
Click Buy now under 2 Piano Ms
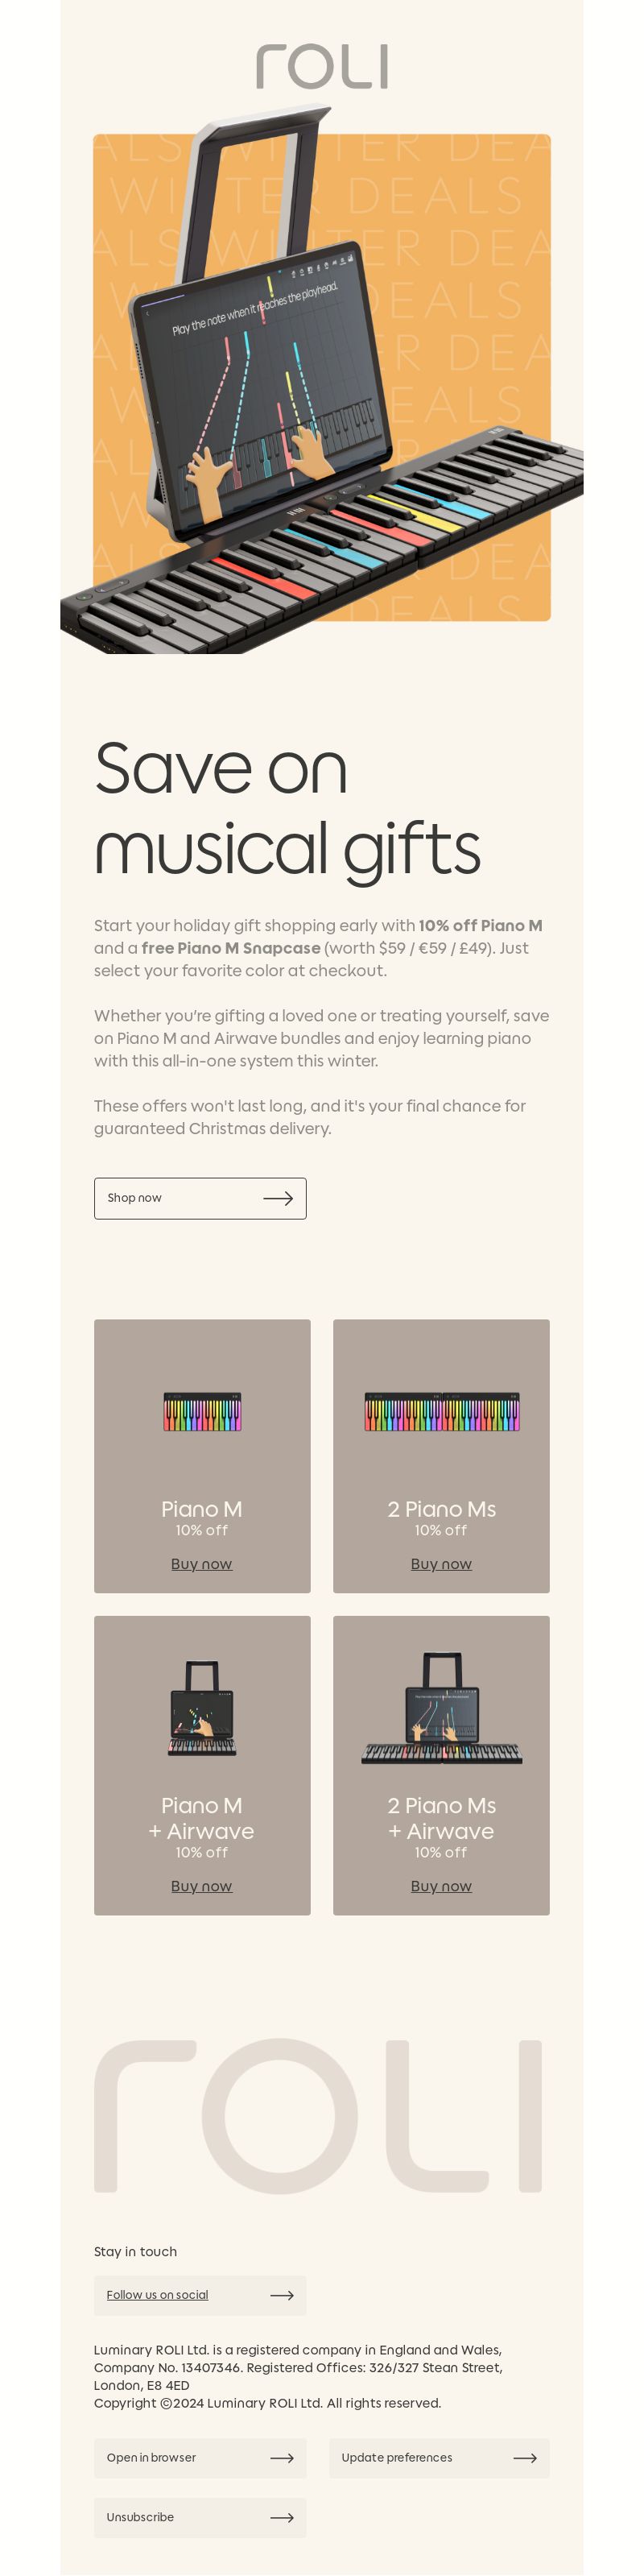pyautogui.click(x=441, y=1563)
